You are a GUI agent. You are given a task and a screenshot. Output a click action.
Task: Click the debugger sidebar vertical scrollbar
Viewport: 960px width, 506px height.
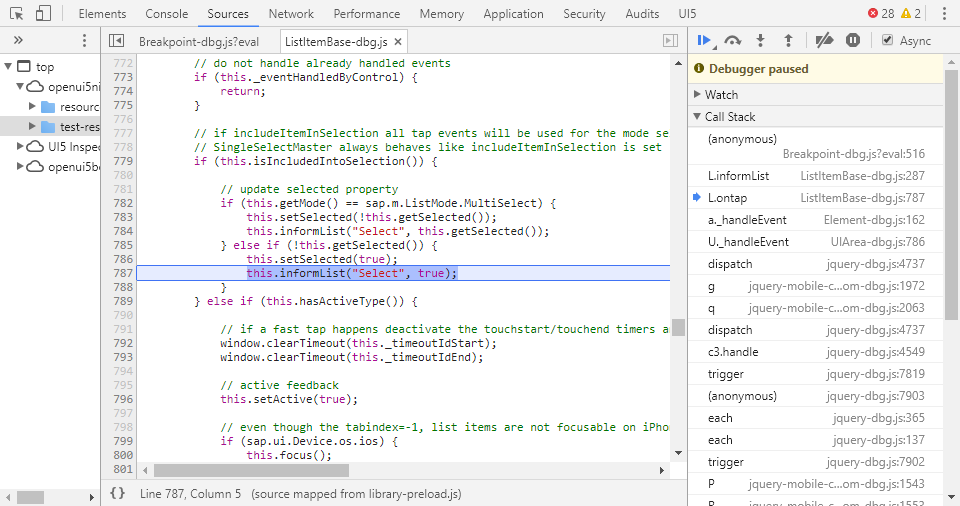951,195
